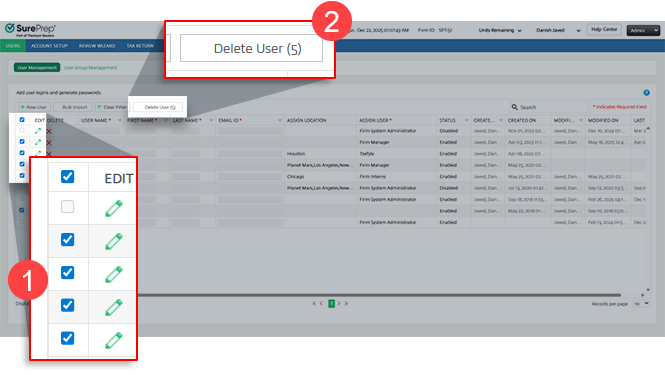665x375 pixels.
Task: Click table scroll down arrow
Action: (x=648, y=290)
